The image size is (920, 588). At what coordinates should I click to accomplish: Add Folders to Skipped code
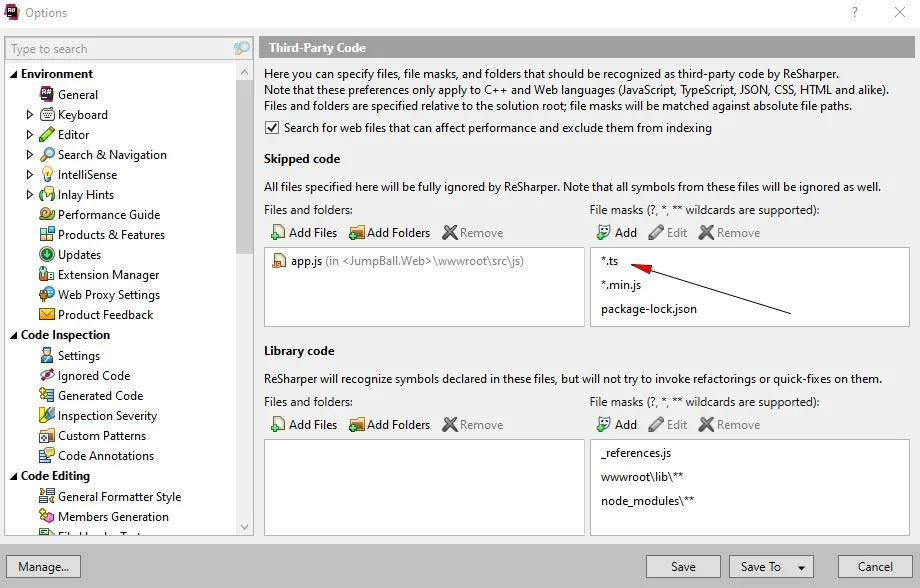[389, 232]
